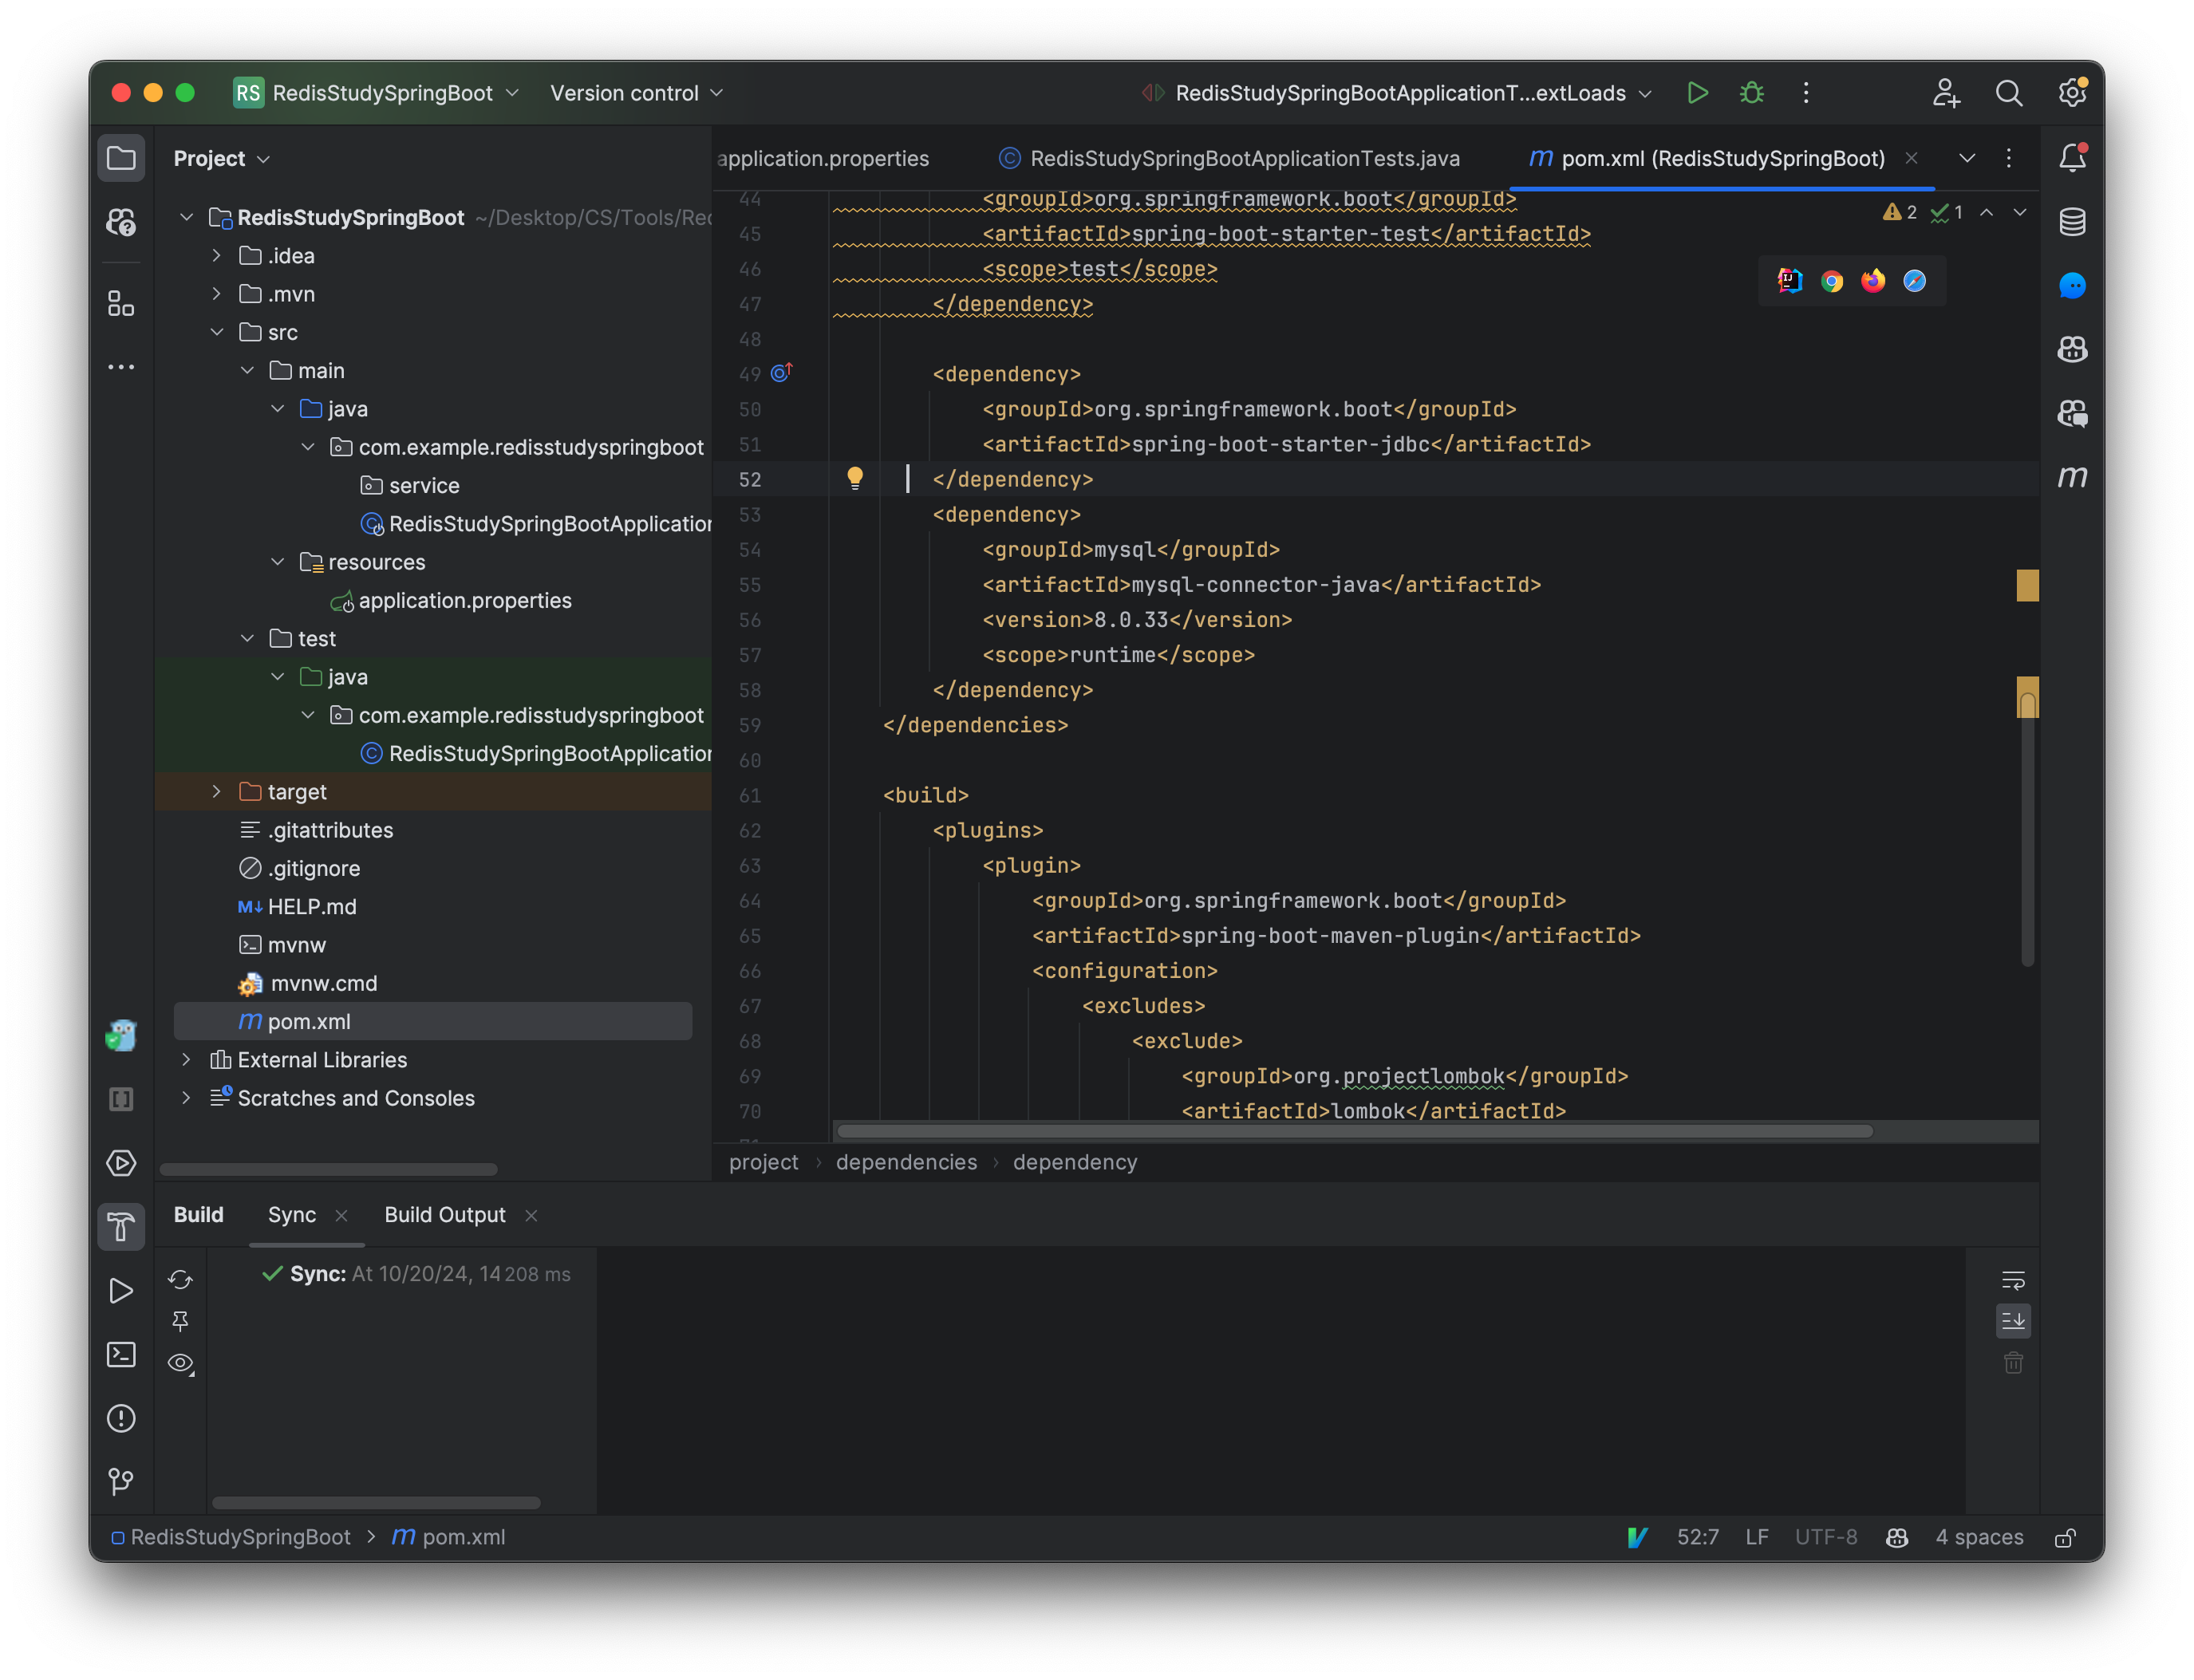Open pom.xml preview in Safari browser
2194x1680 pixels.
[1914, 282]
